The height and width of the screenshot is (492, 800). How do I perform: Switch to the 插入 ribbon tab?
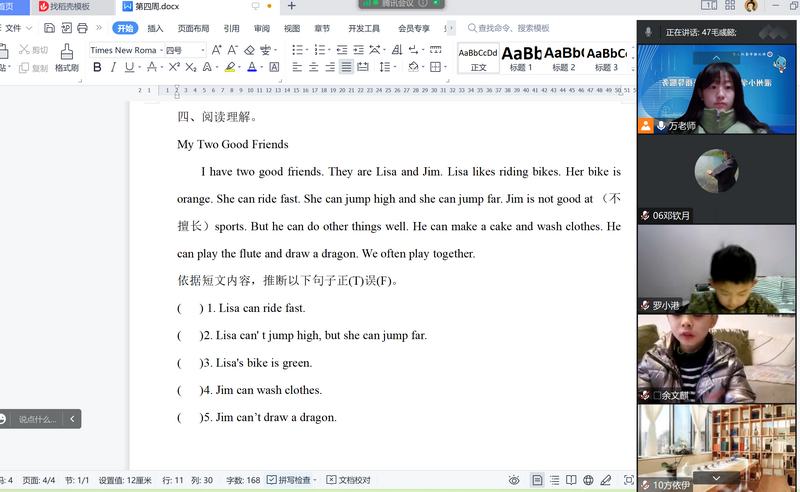coord(155,28)
